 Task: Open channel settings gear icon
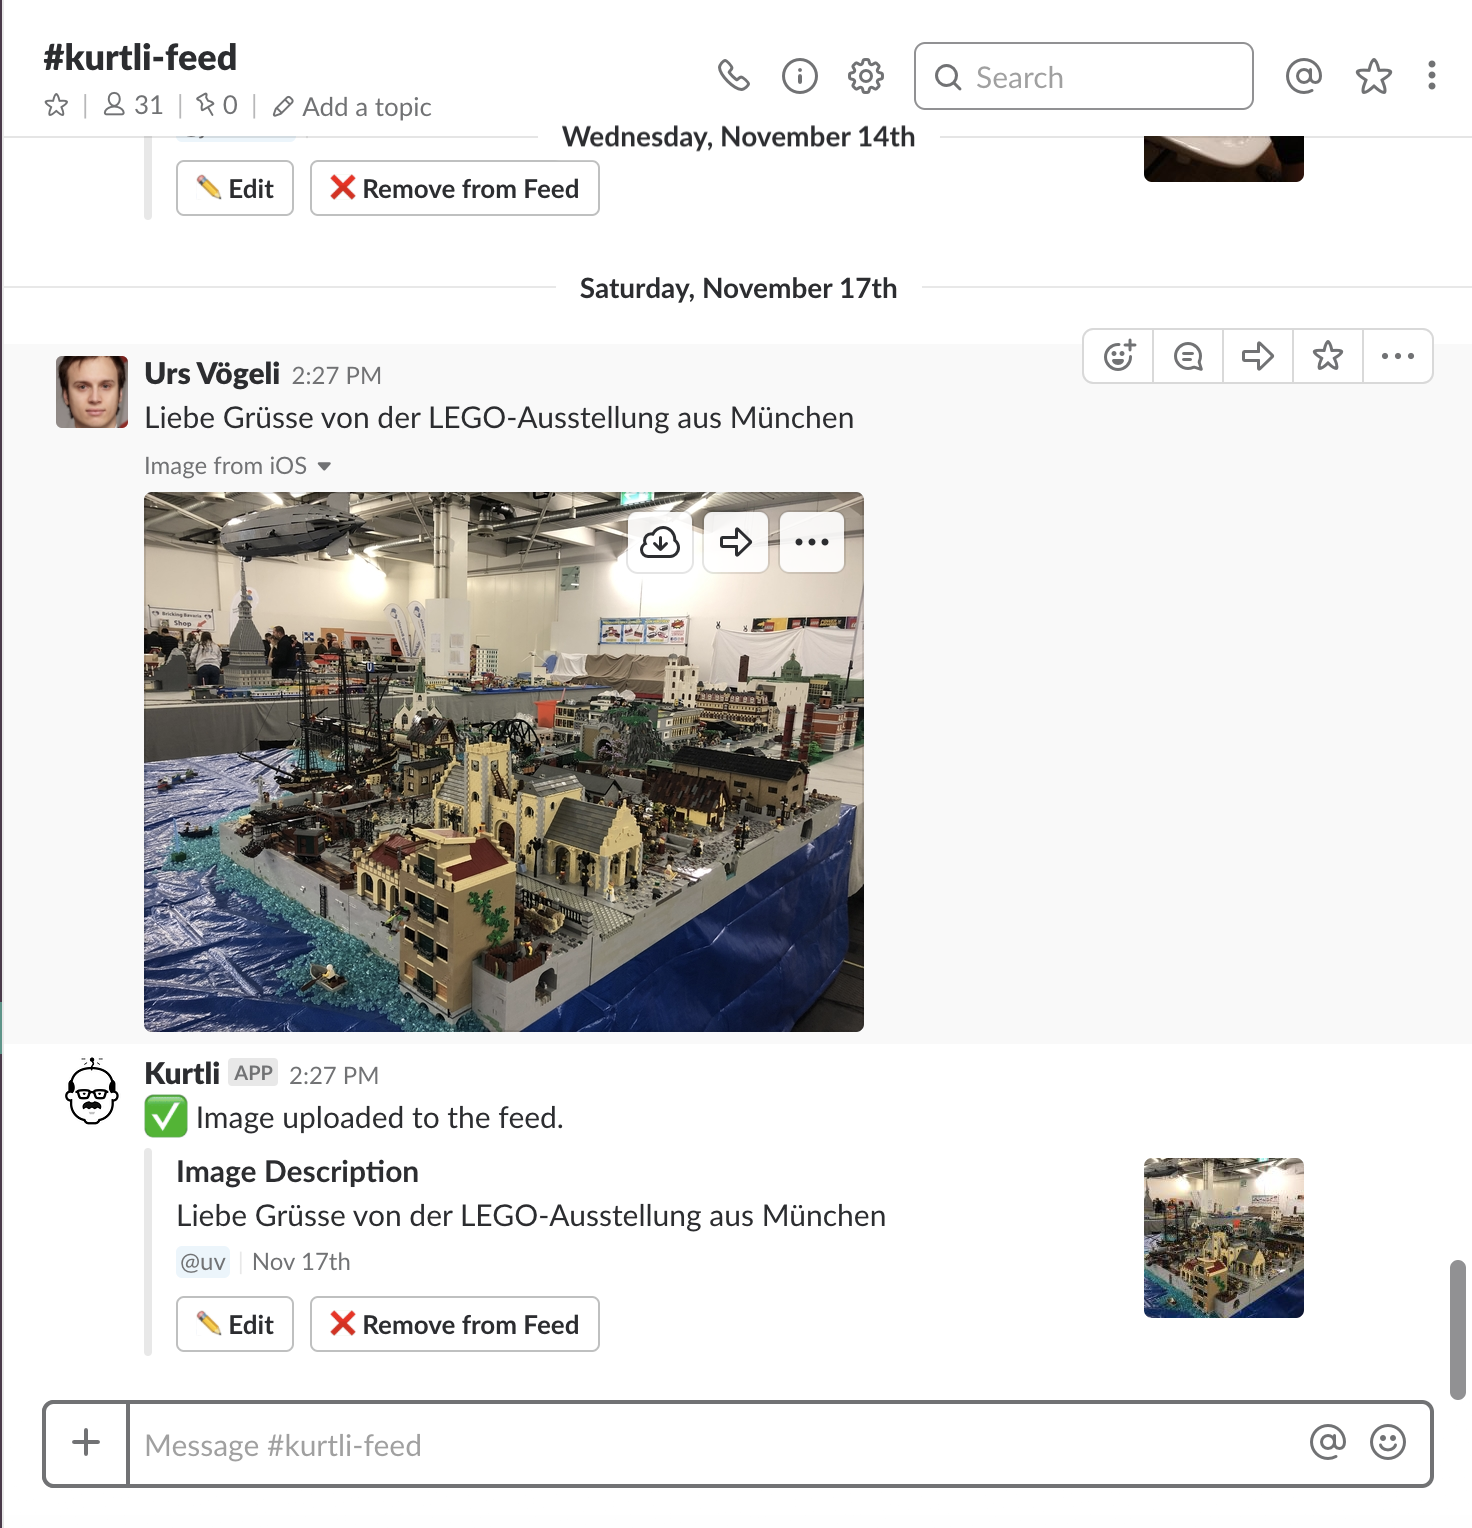coord(865,76)
